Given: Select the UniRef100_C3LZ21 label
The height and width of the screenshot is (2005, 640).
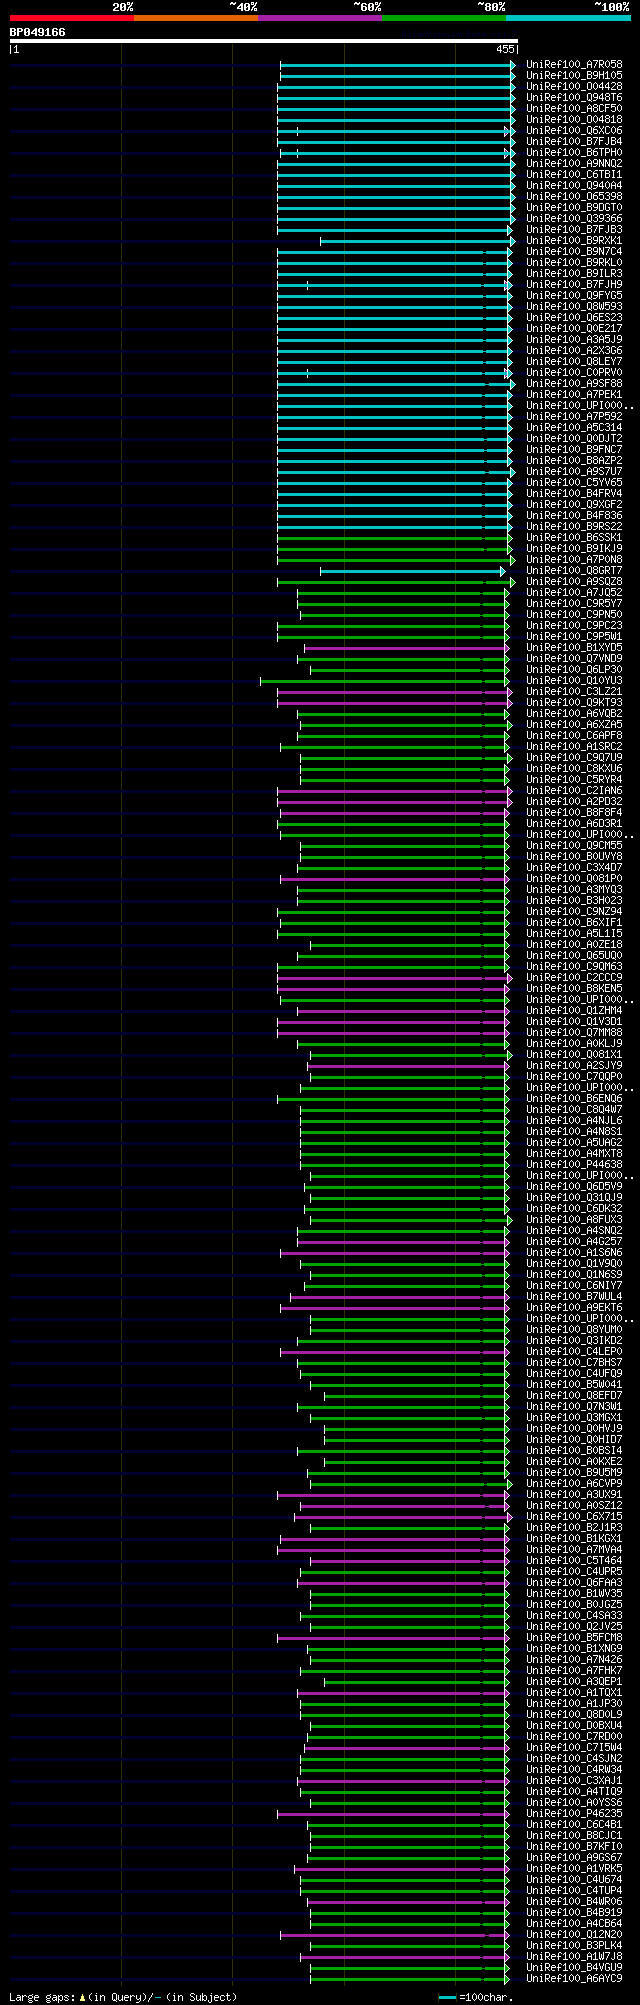Looking at the screenshot, I should coord(574,692).
